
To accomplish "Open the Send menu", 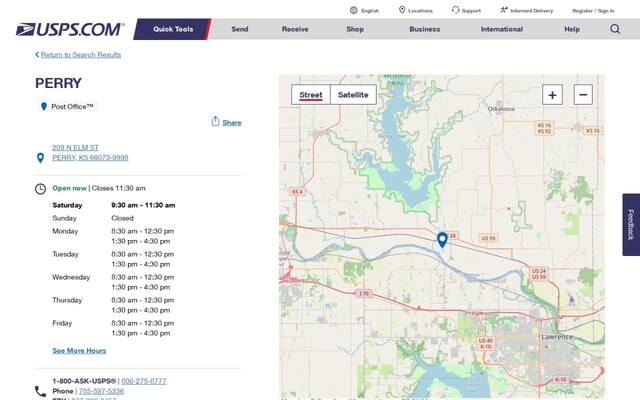I will point(240,29).
